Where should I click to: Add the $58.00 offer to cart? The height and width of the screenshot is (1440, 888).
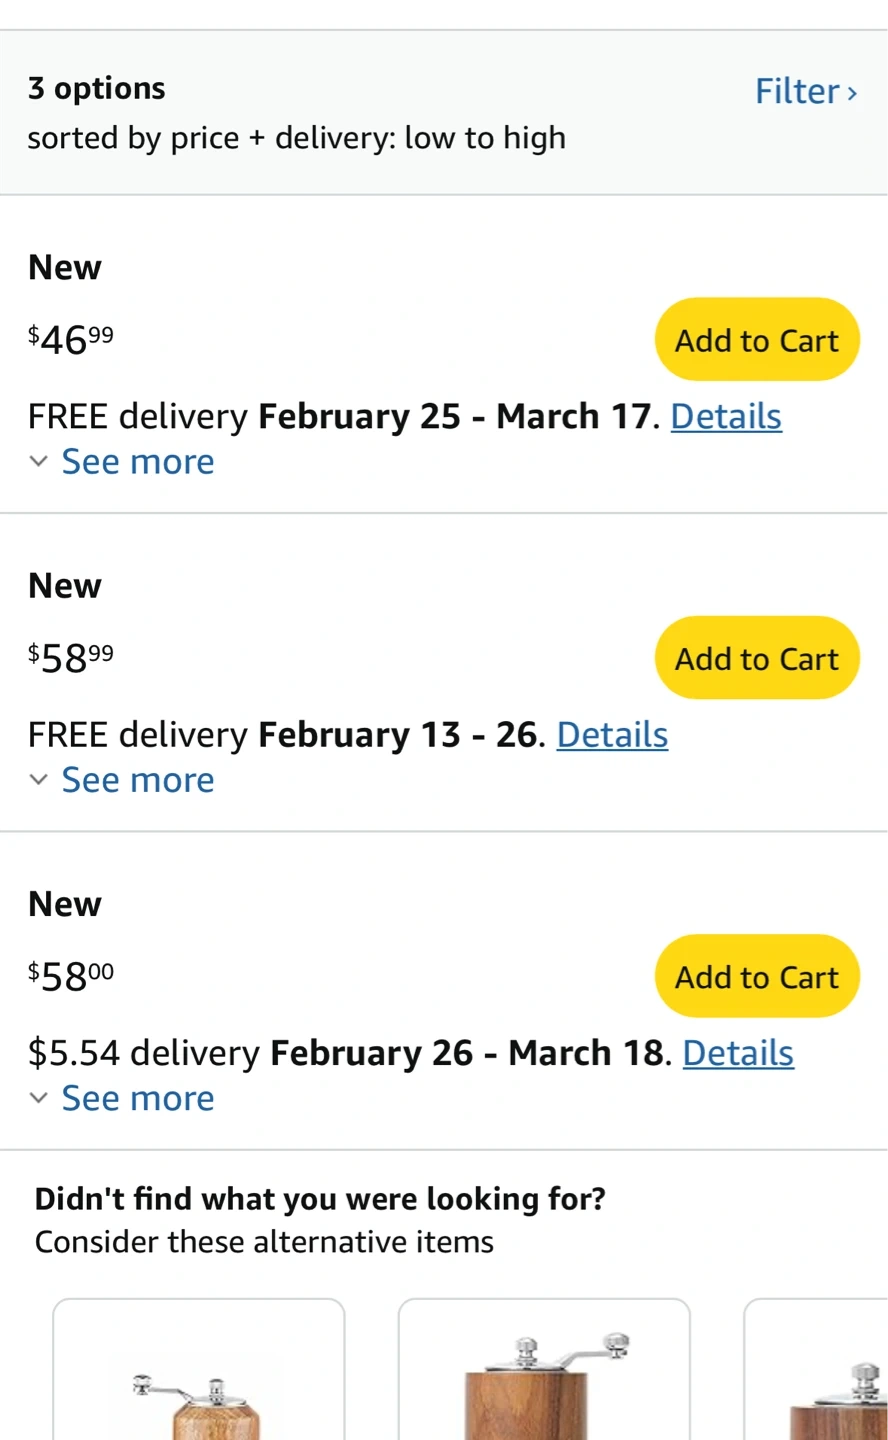click(x=756, y=976)
